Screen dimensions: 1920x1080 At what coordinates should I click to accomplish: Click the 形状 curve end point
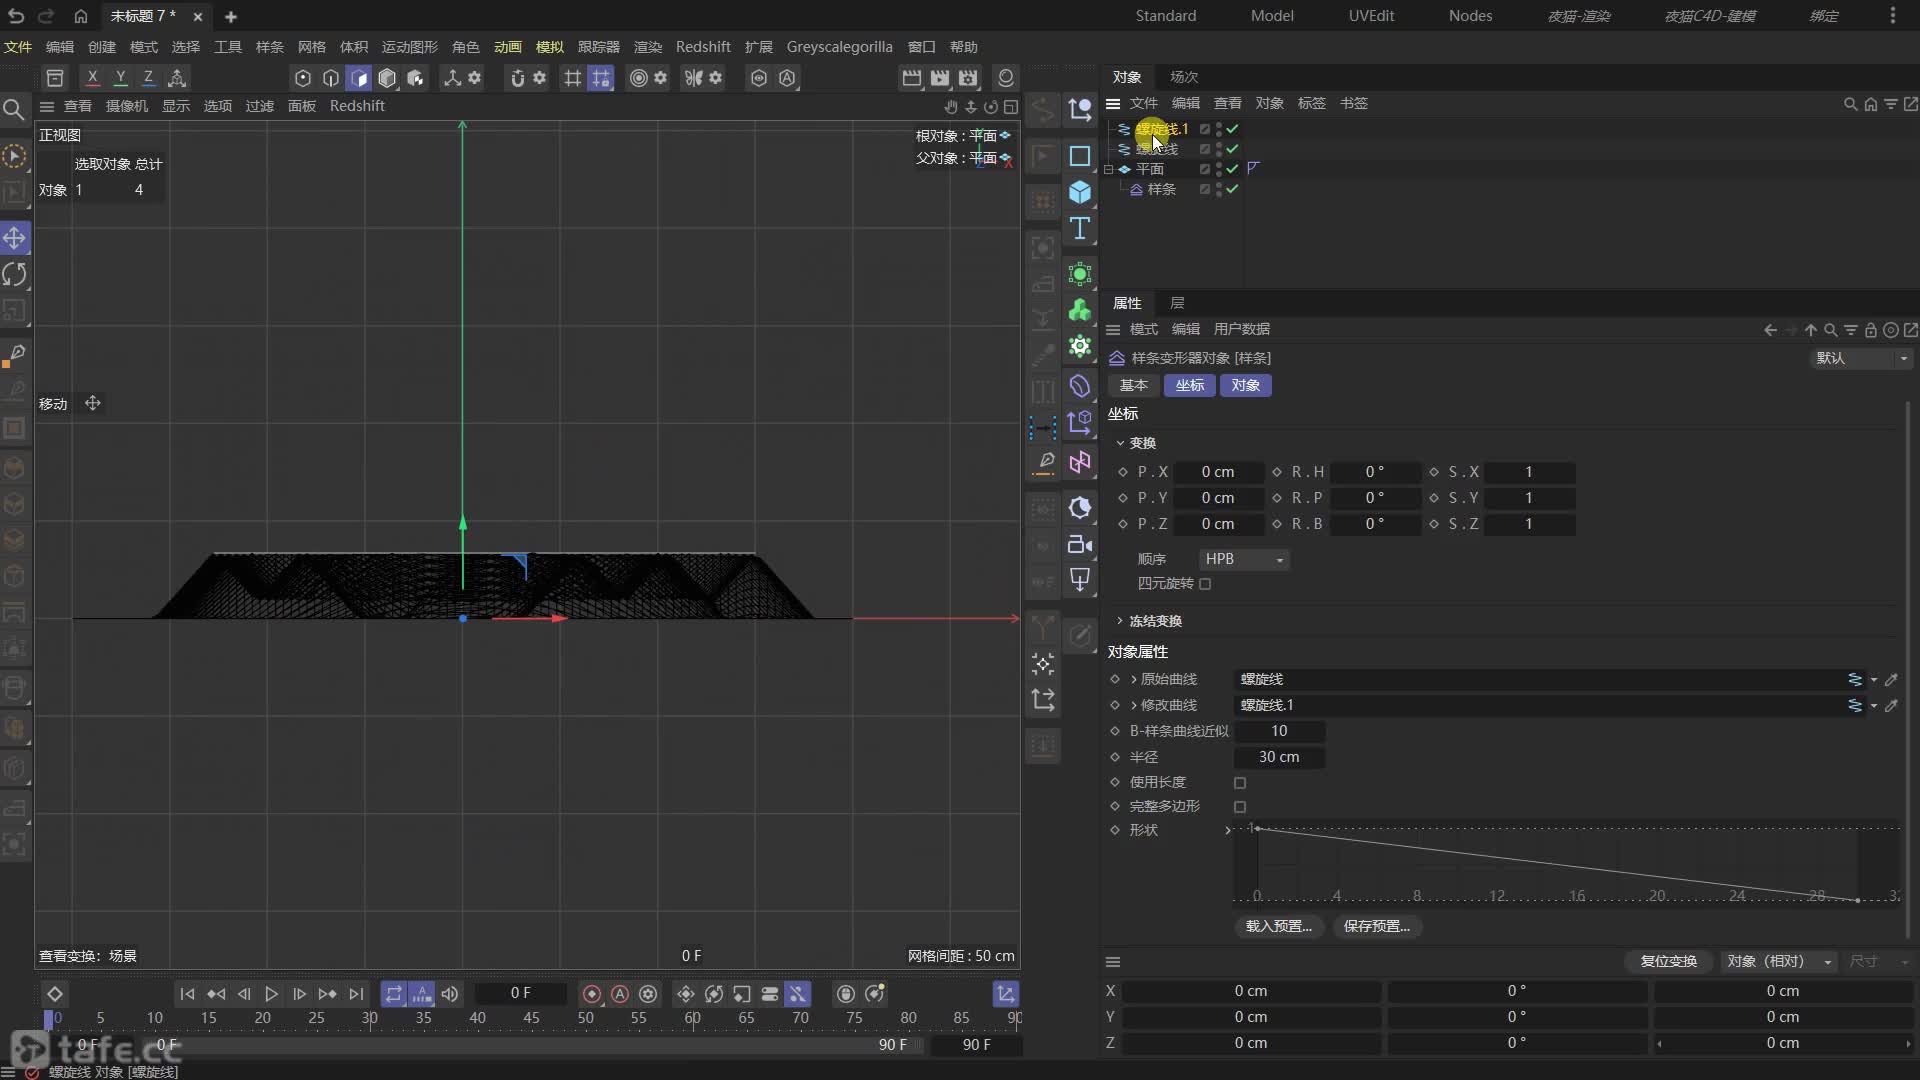click(1858, 900)
